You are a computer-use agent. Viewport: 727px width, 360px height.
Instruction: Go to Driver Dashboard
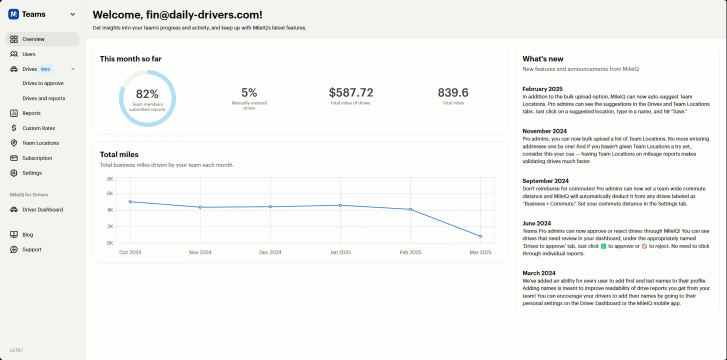point(42,210)
